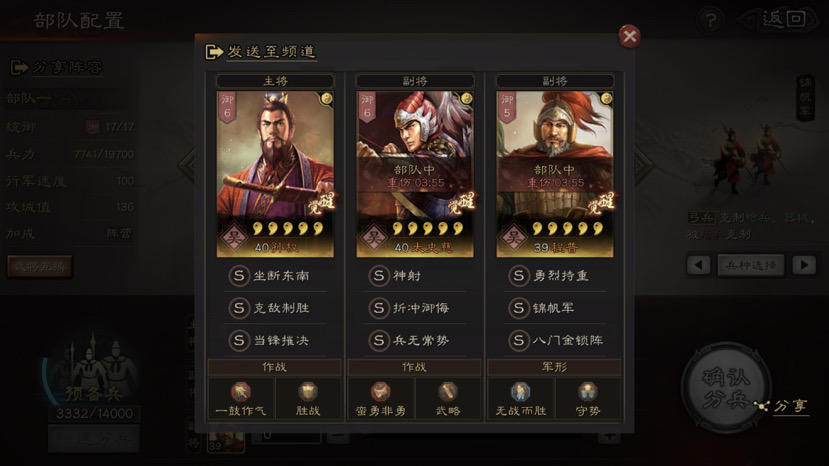Click the 一鼓作气 formation icon
The width and height of the screenshot is (829, 466).
coord(241,392)
